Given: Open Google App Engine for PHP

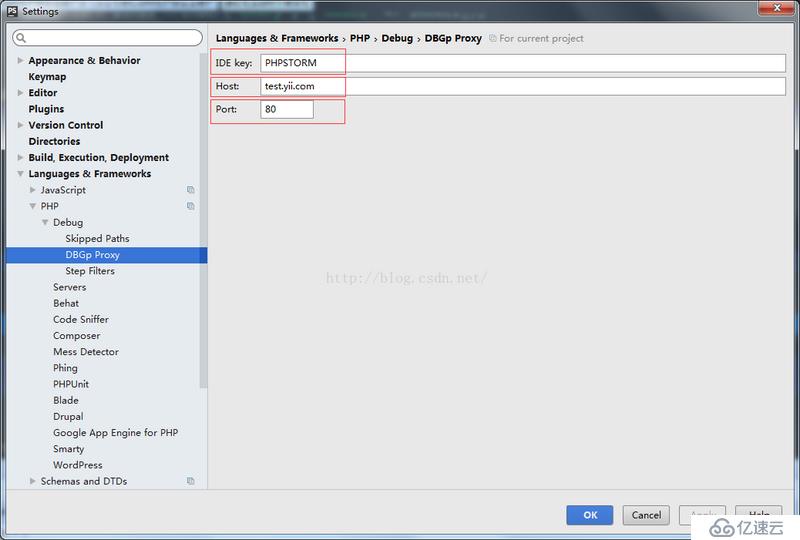Looking at the screenshot, I should (x=116, y=433).
